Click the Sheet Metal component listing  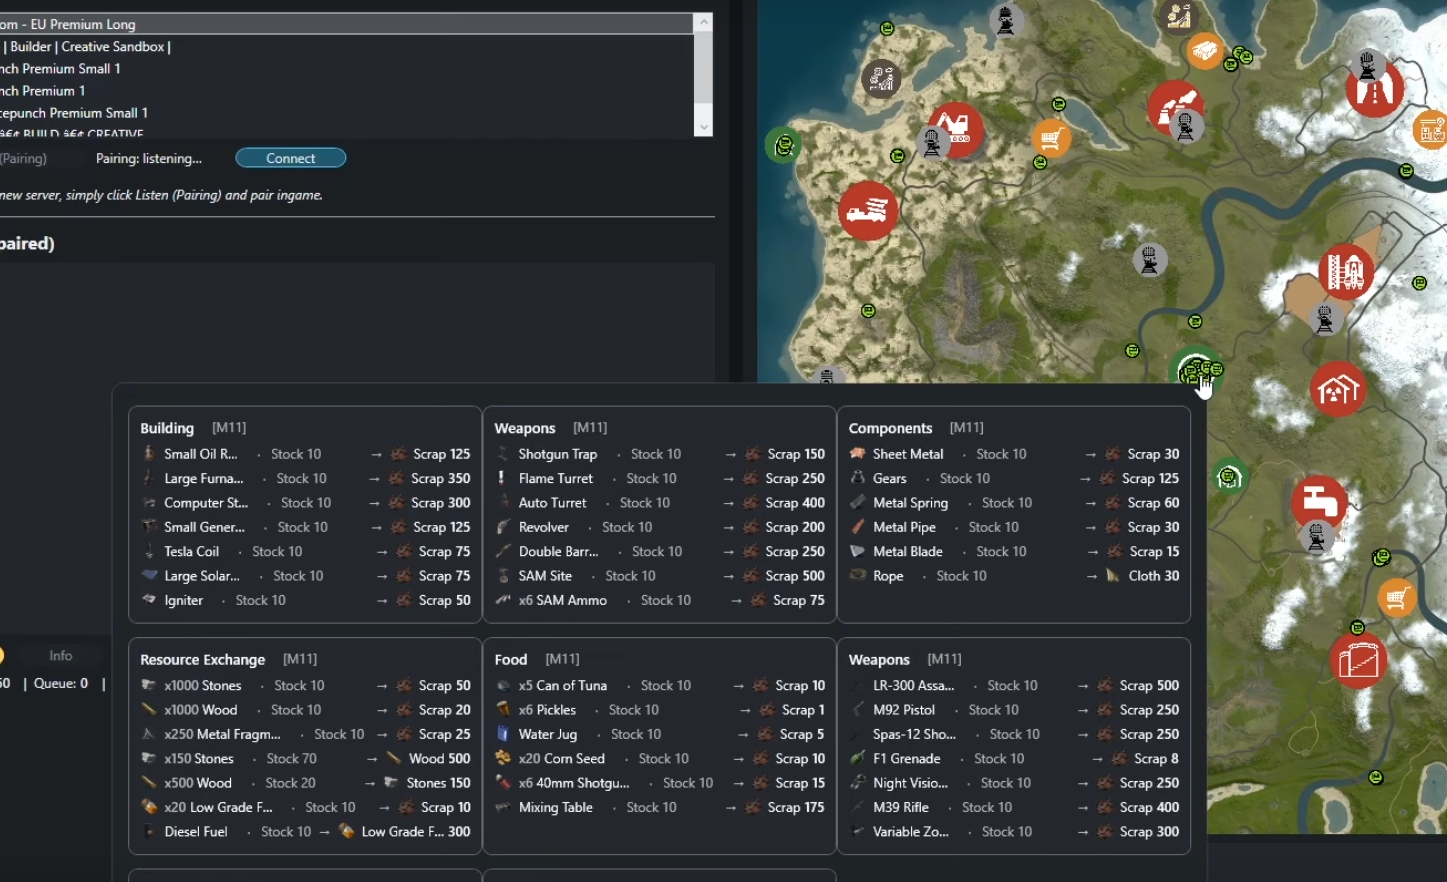(1014, 454)
